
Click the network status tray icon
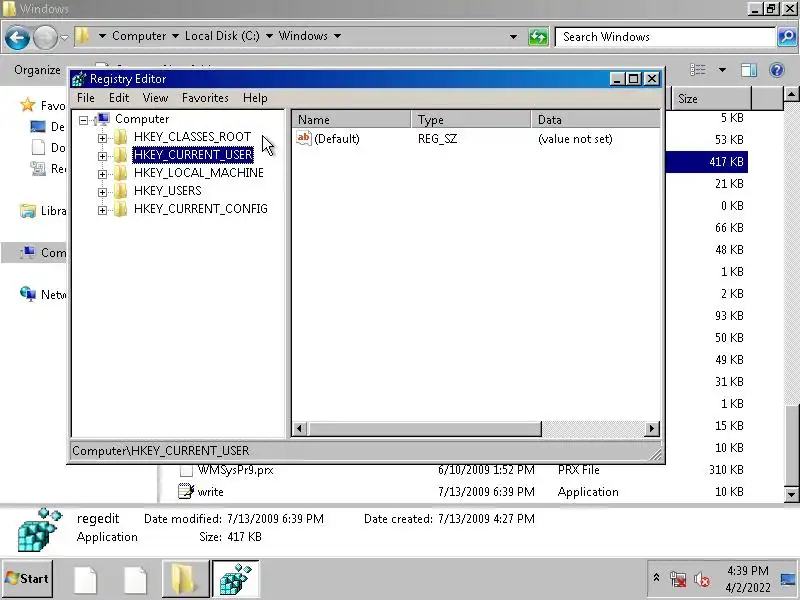[x=678, y=579]
